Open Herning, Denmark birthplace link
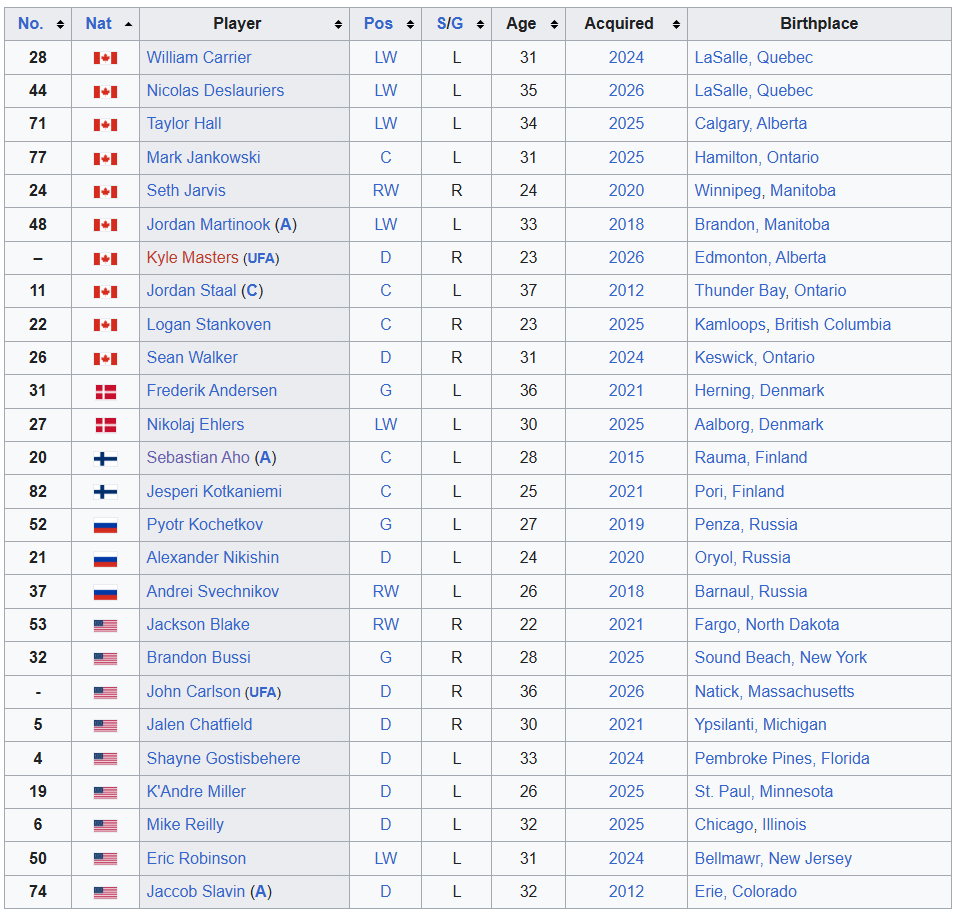 [x=759, y=390]
